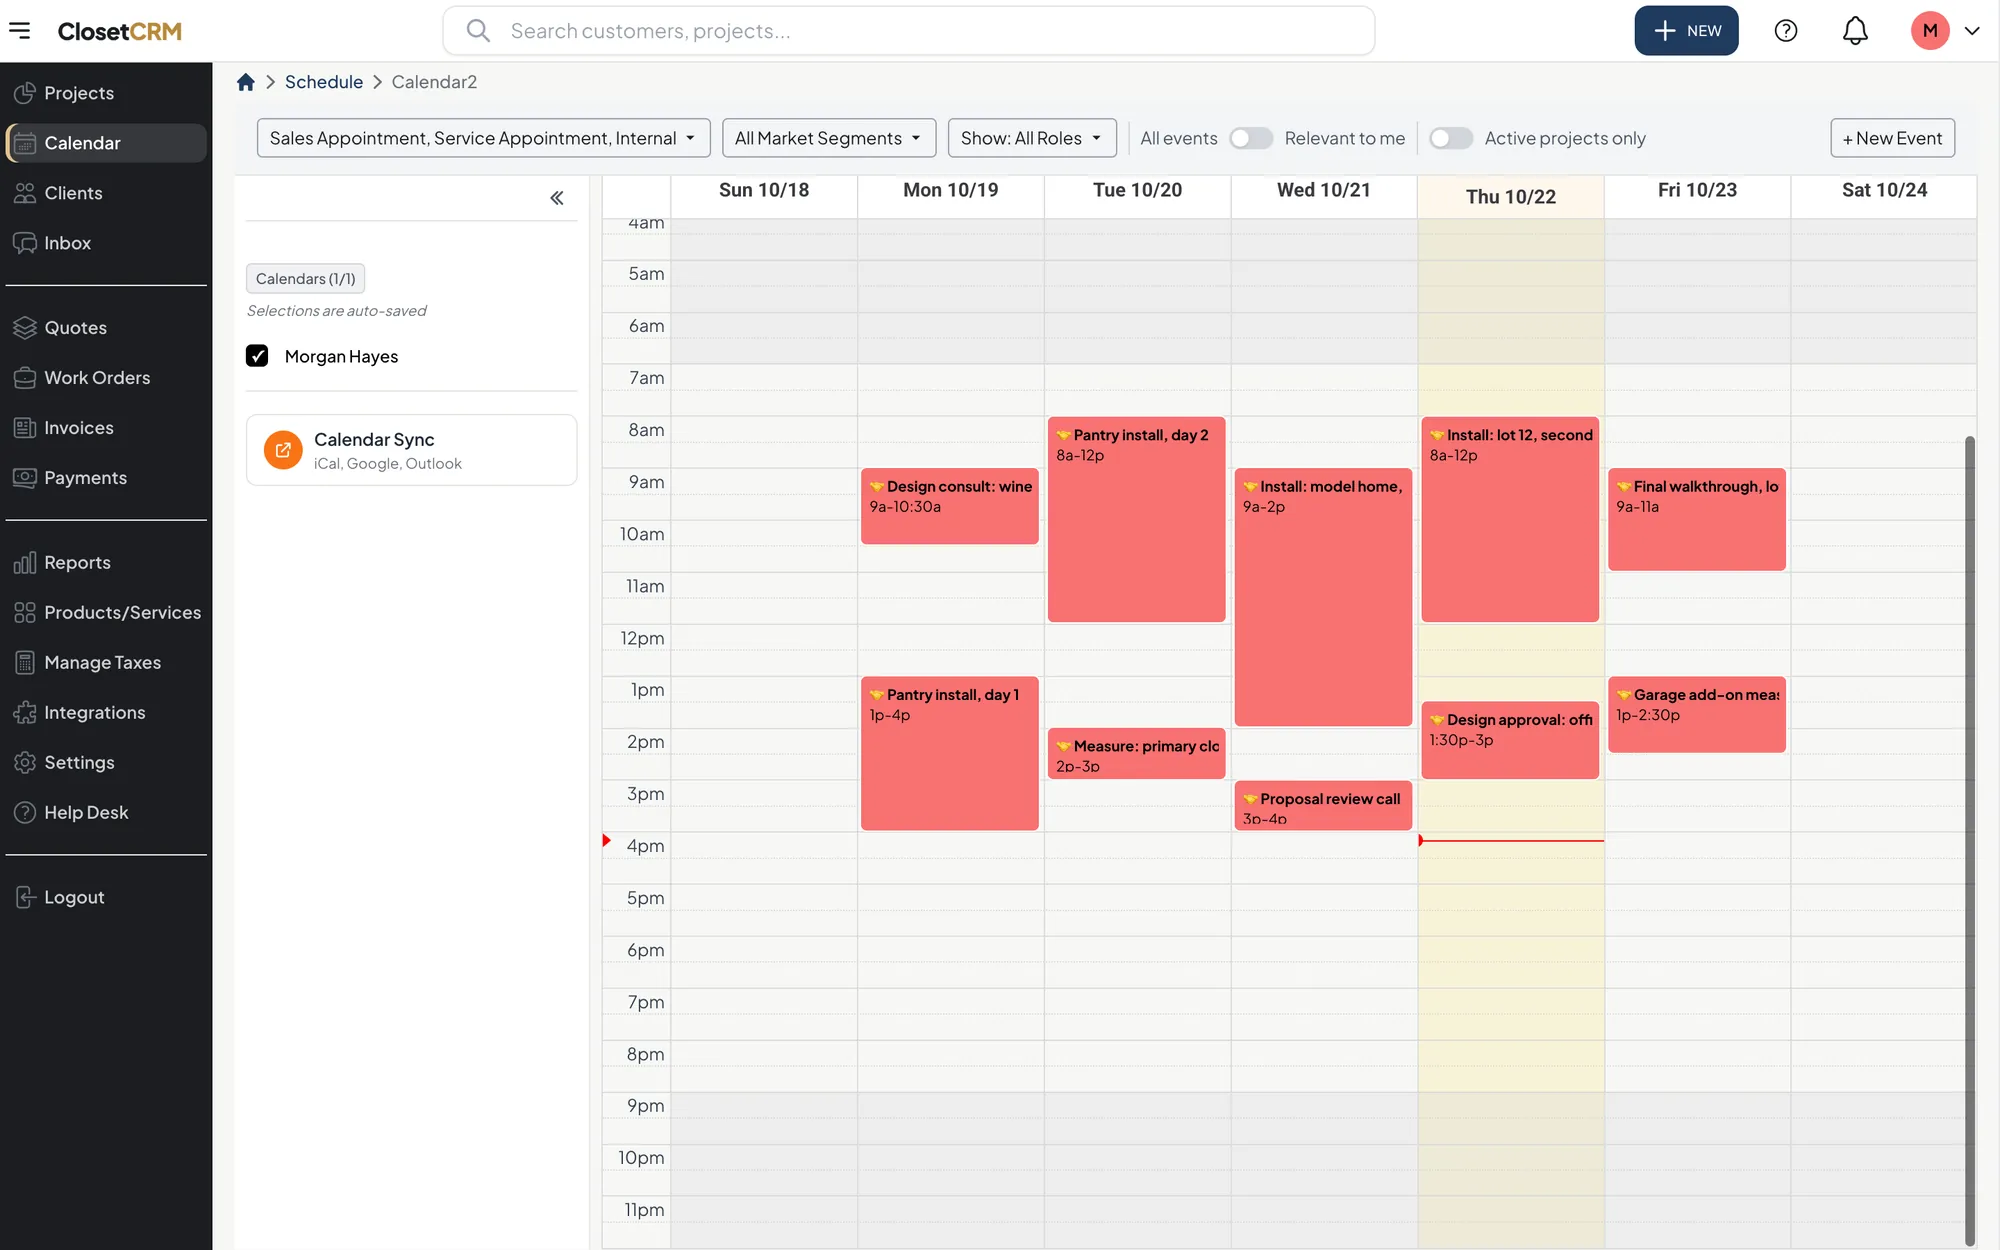Open Integrations page
Image resolution: width=2000 pixels, height=1250 pixels.
(x=106, y=713)
